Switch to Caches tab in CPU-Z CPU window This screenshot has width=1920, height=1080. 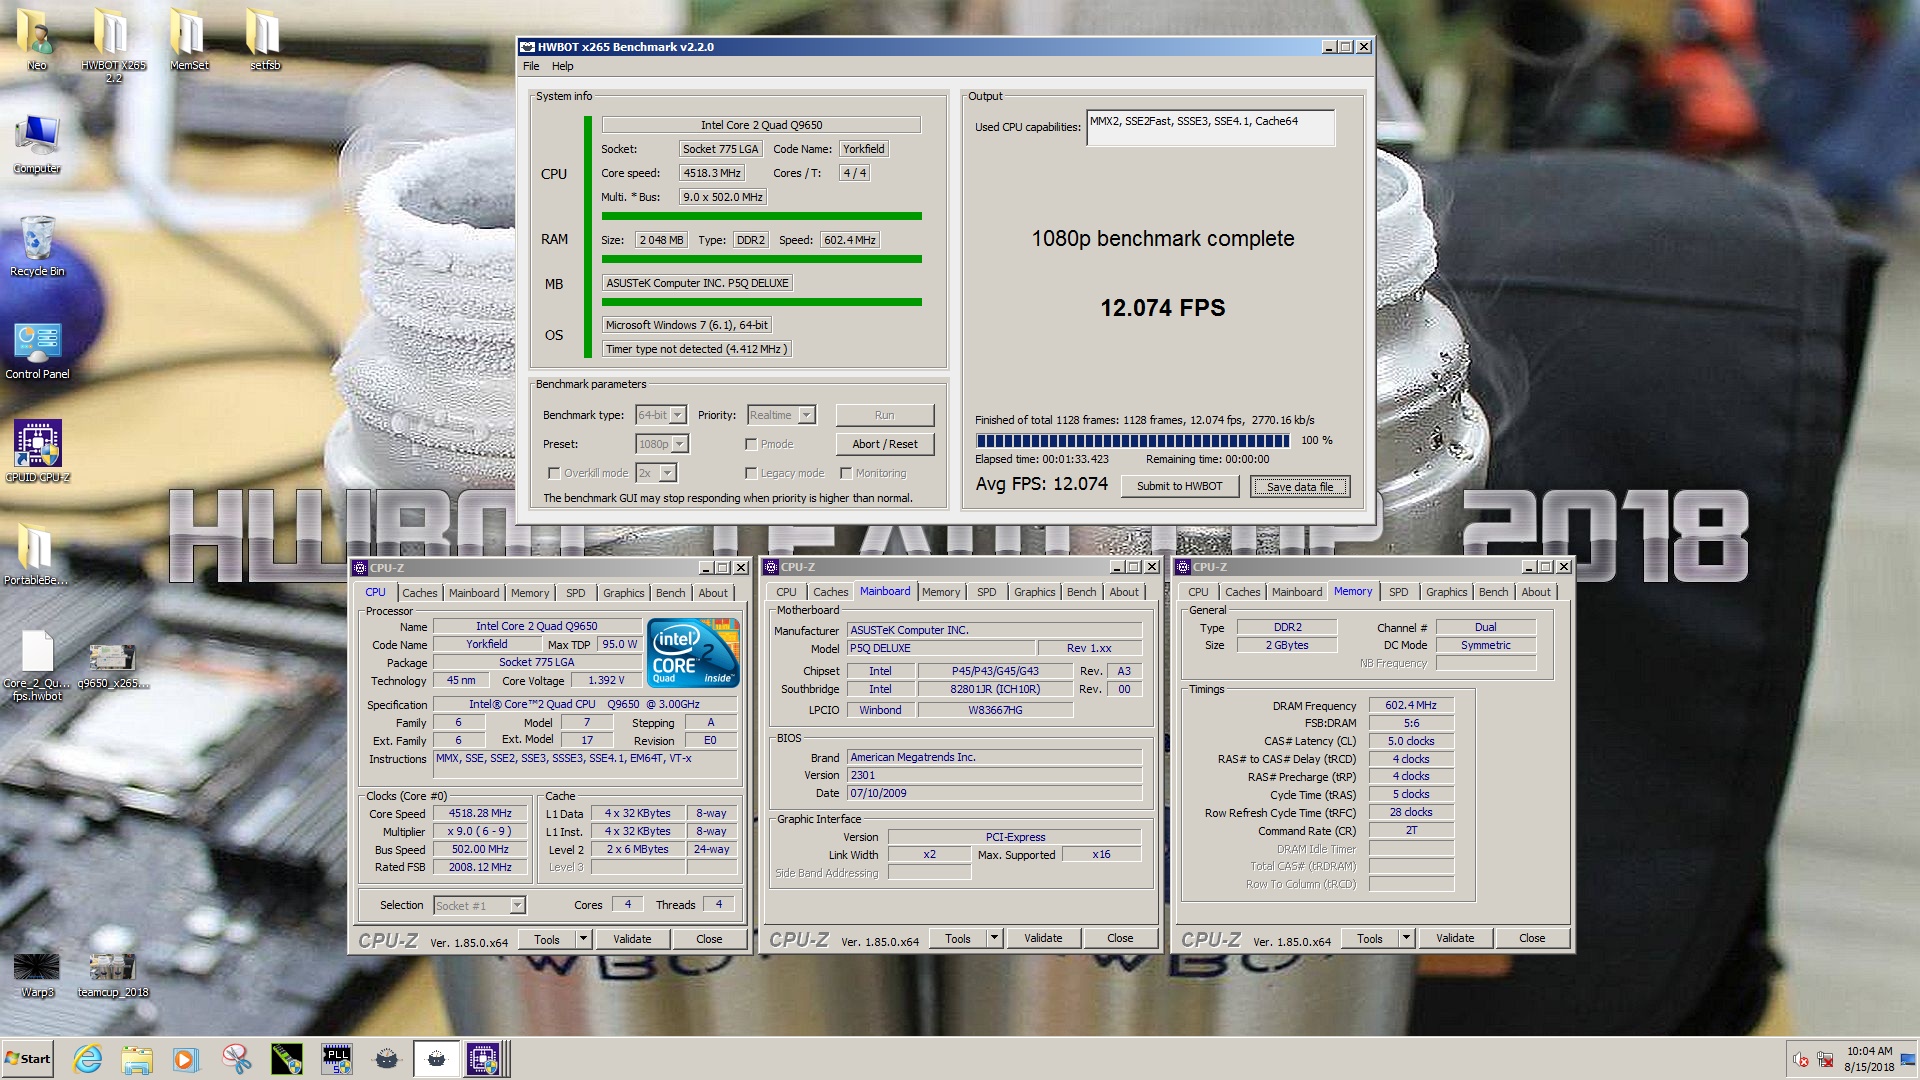click(420, 593)
